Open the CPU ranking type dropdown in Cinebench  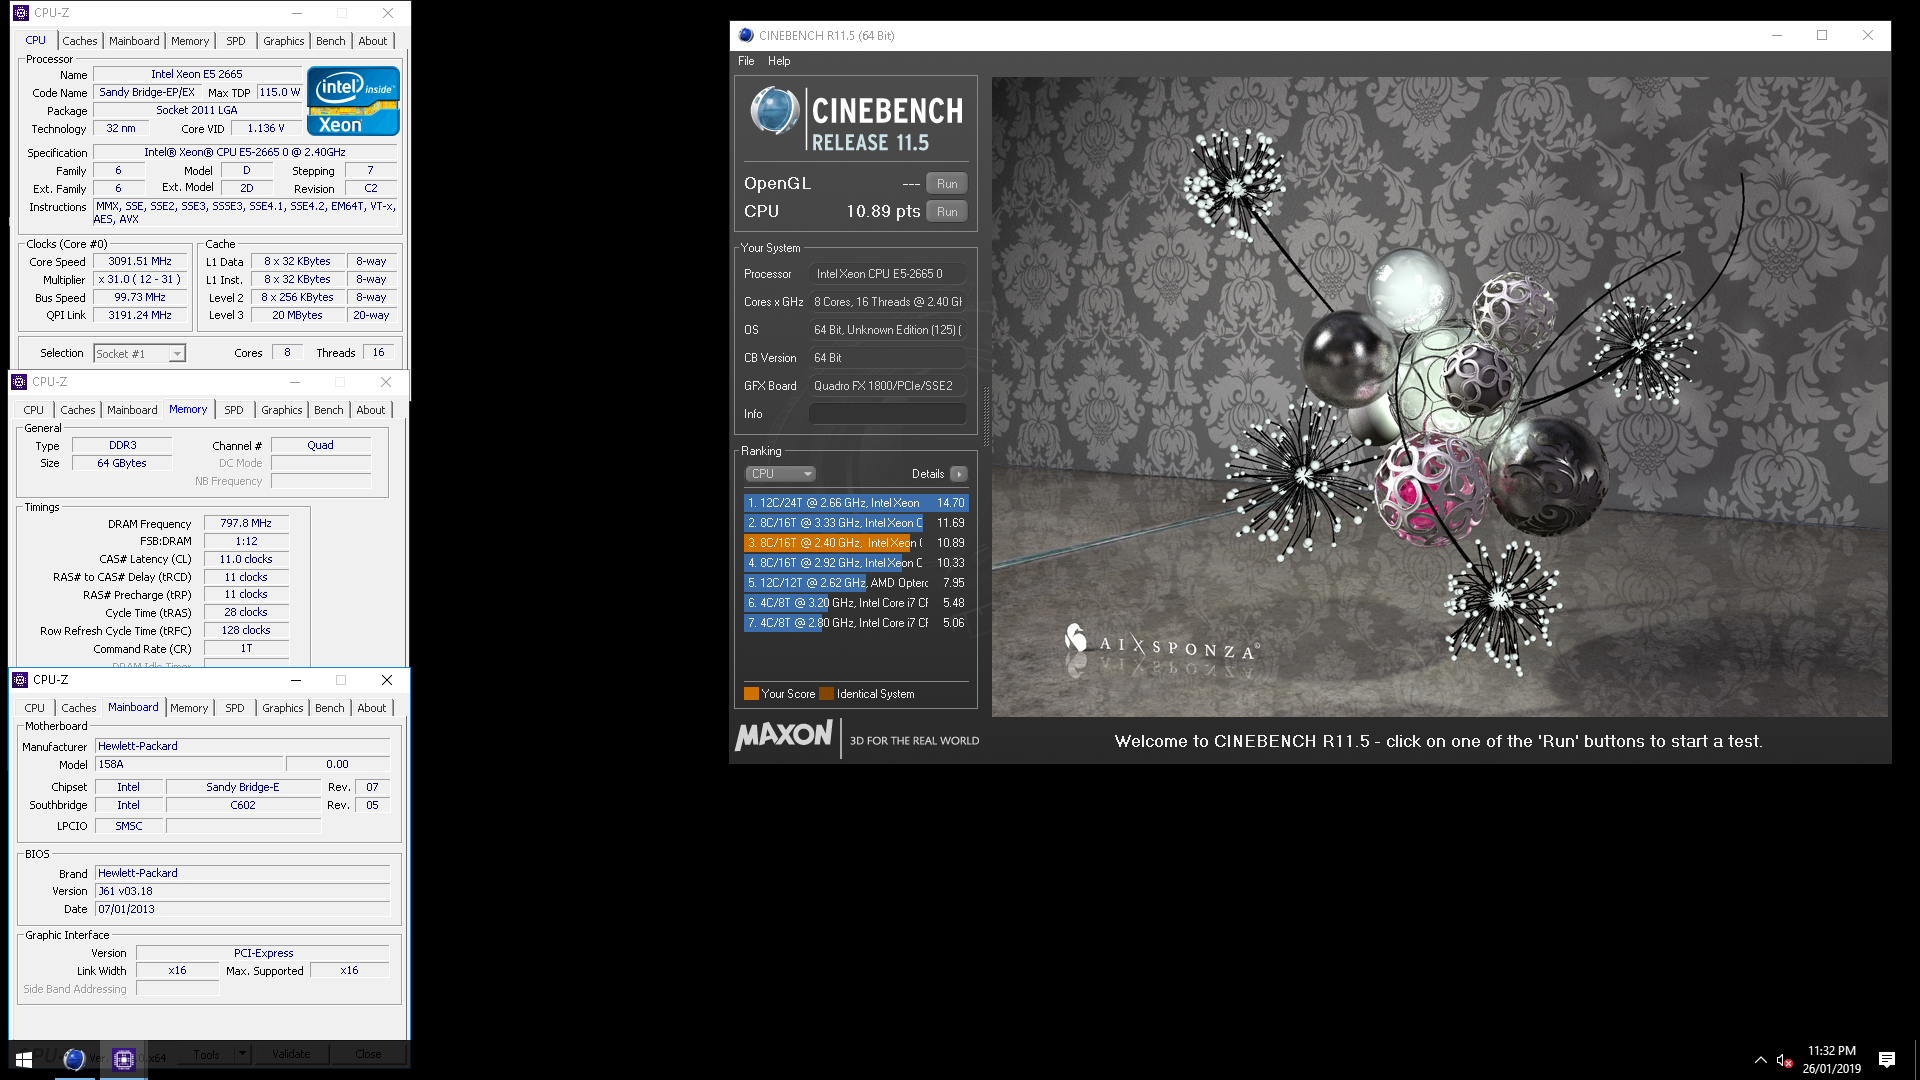(x=780, y=474)
